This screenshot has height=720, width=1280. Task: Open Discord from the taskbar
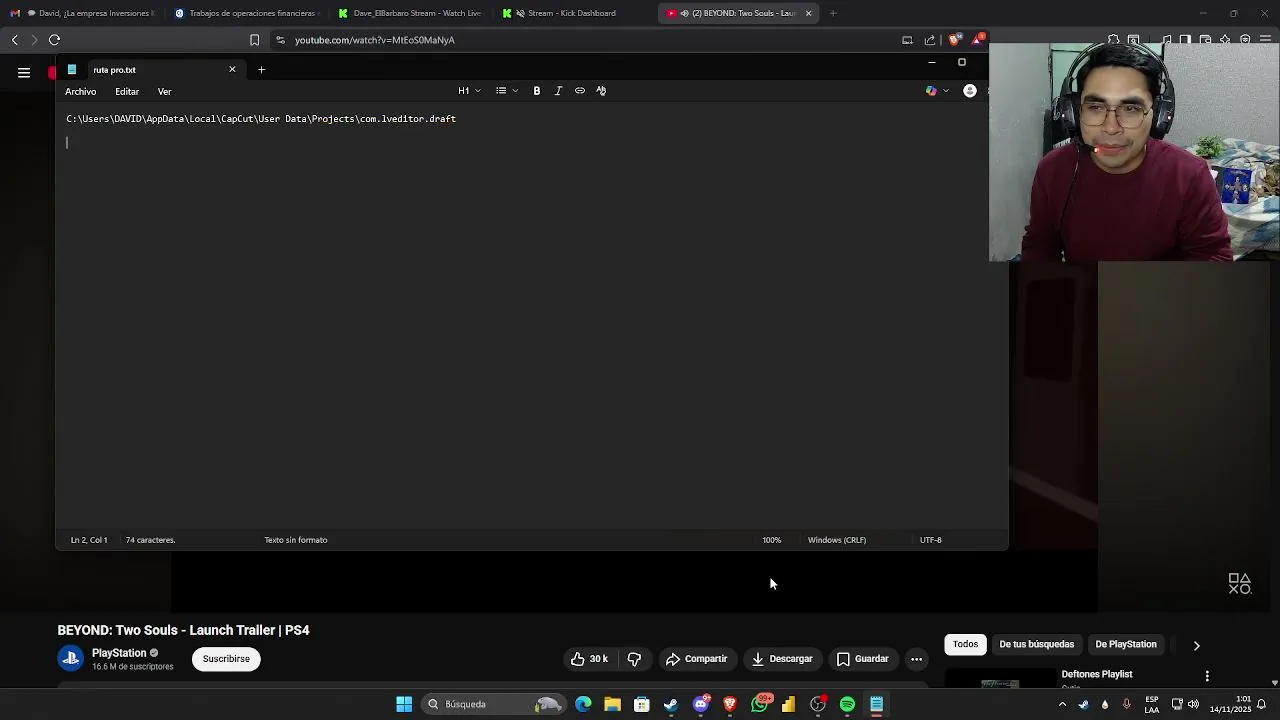tap(701, 704)
